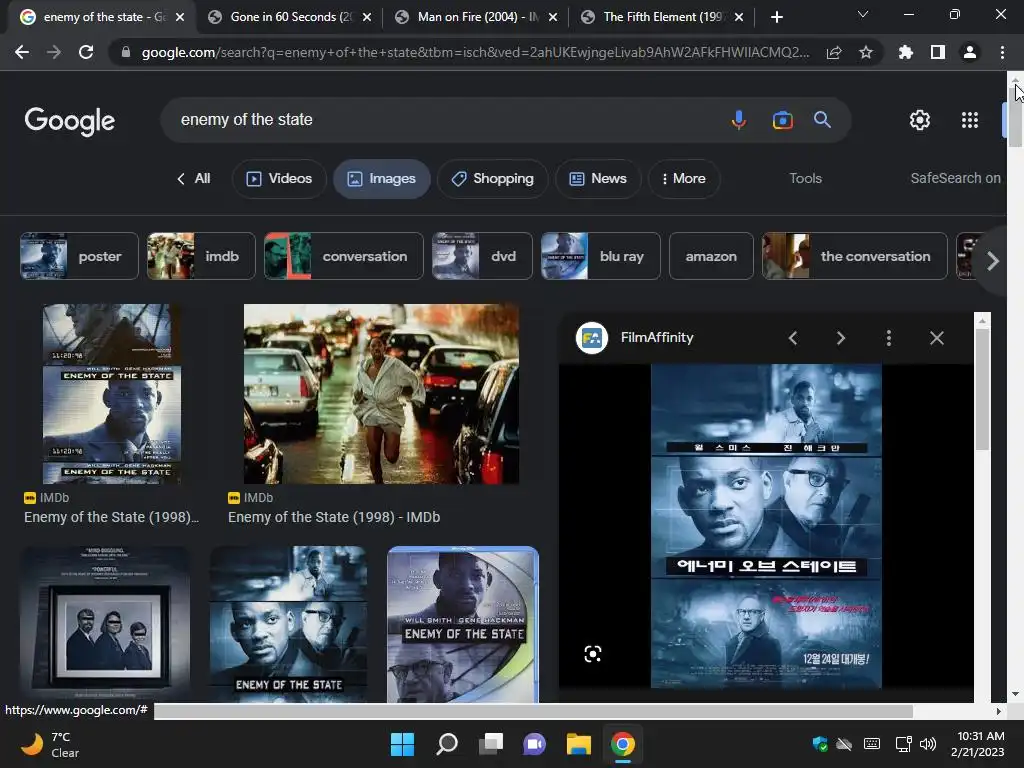Open the man running in traffic image
The height and width of the screenshot is (768, 1024).
tap(381, 394)
